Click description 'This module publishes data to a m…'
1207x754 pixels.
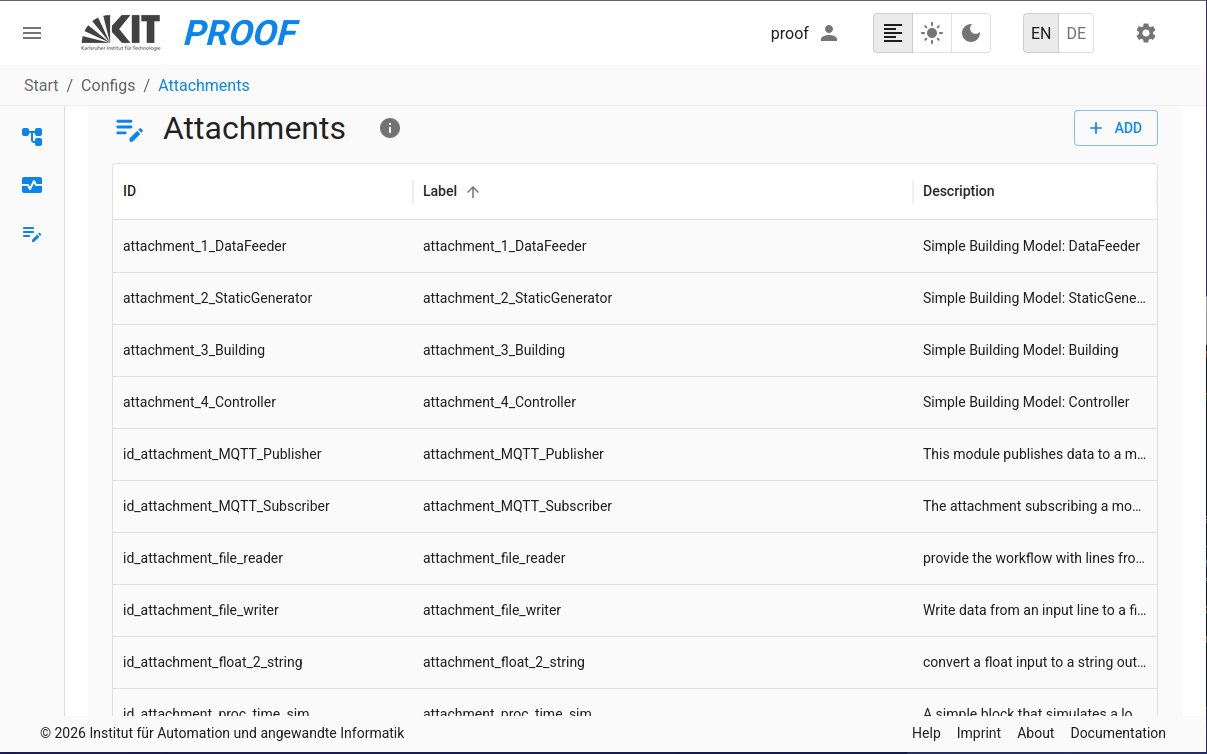(1035, 454)
